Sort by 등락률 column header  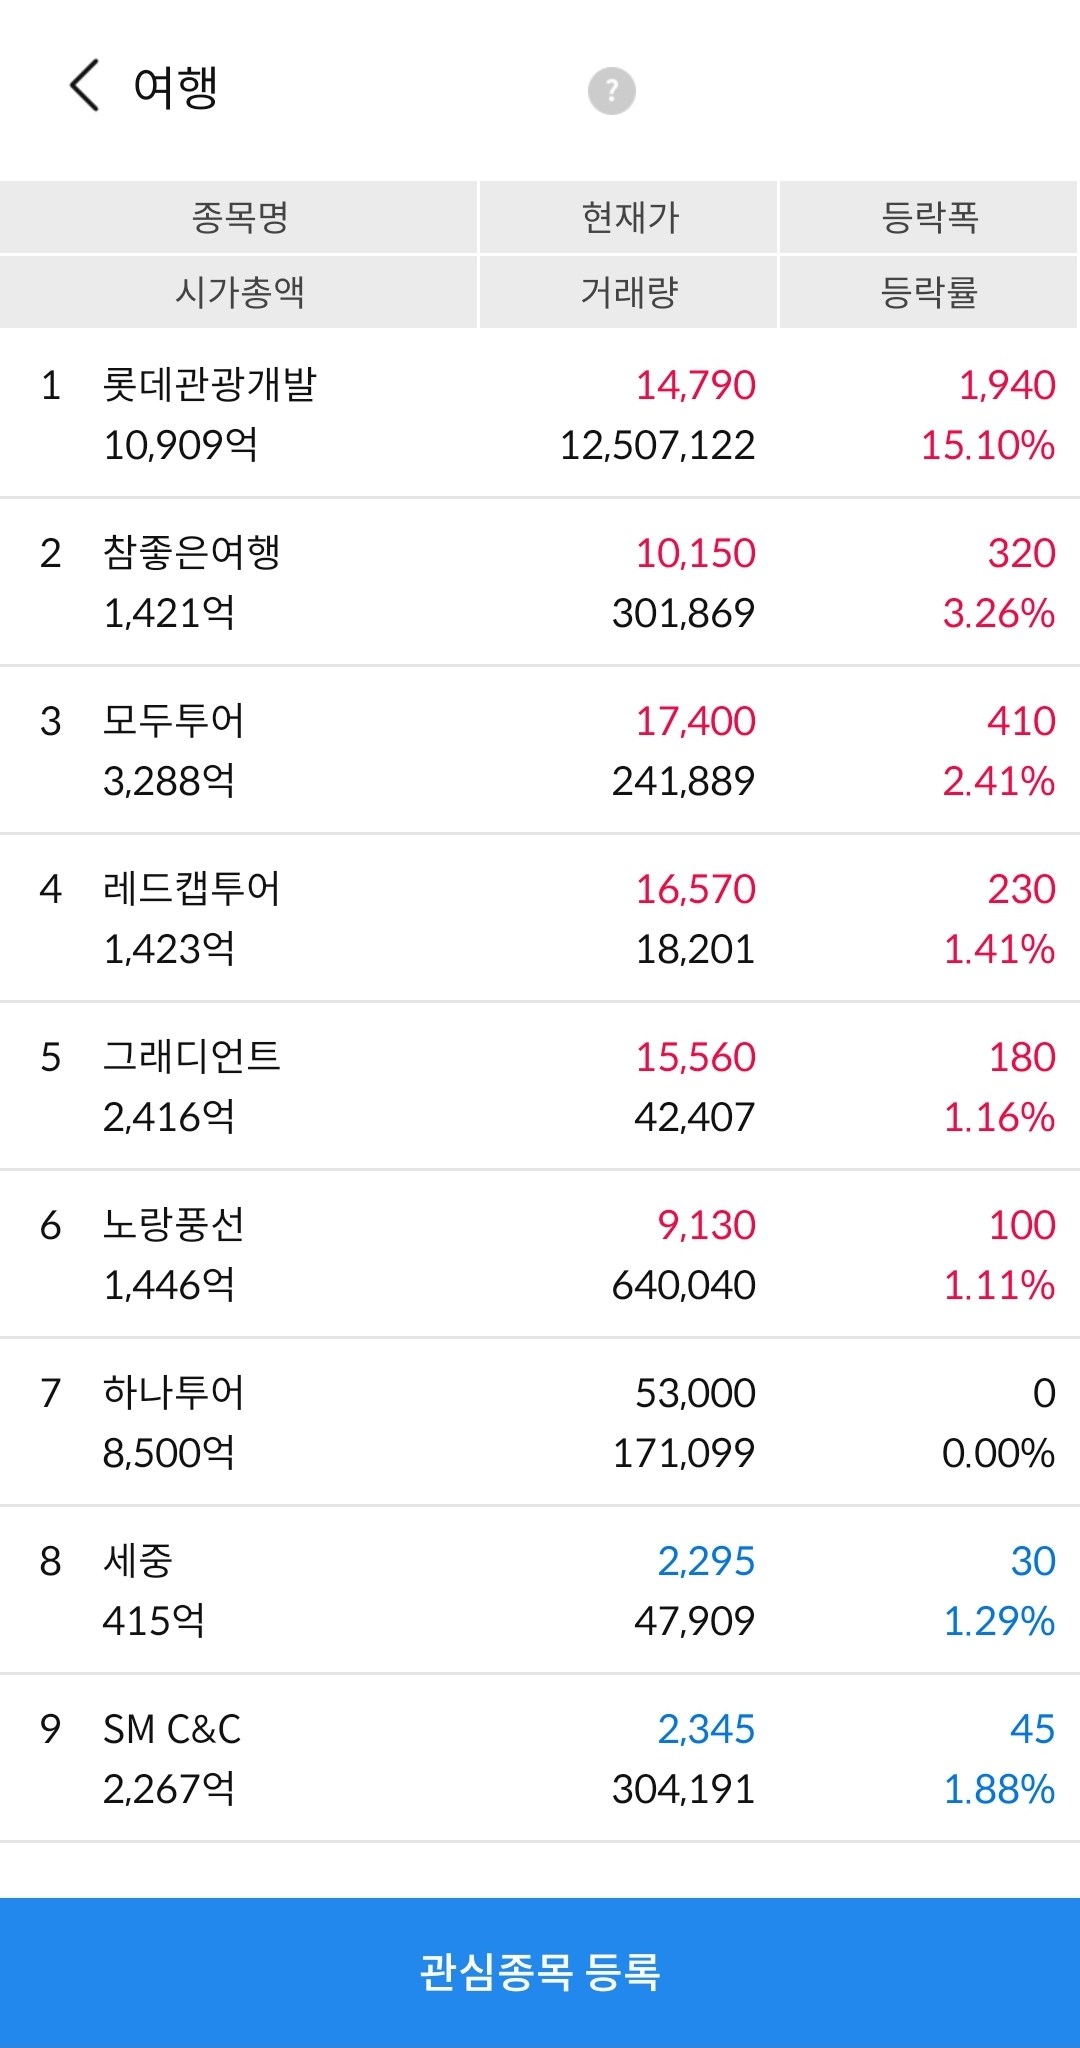929,292
